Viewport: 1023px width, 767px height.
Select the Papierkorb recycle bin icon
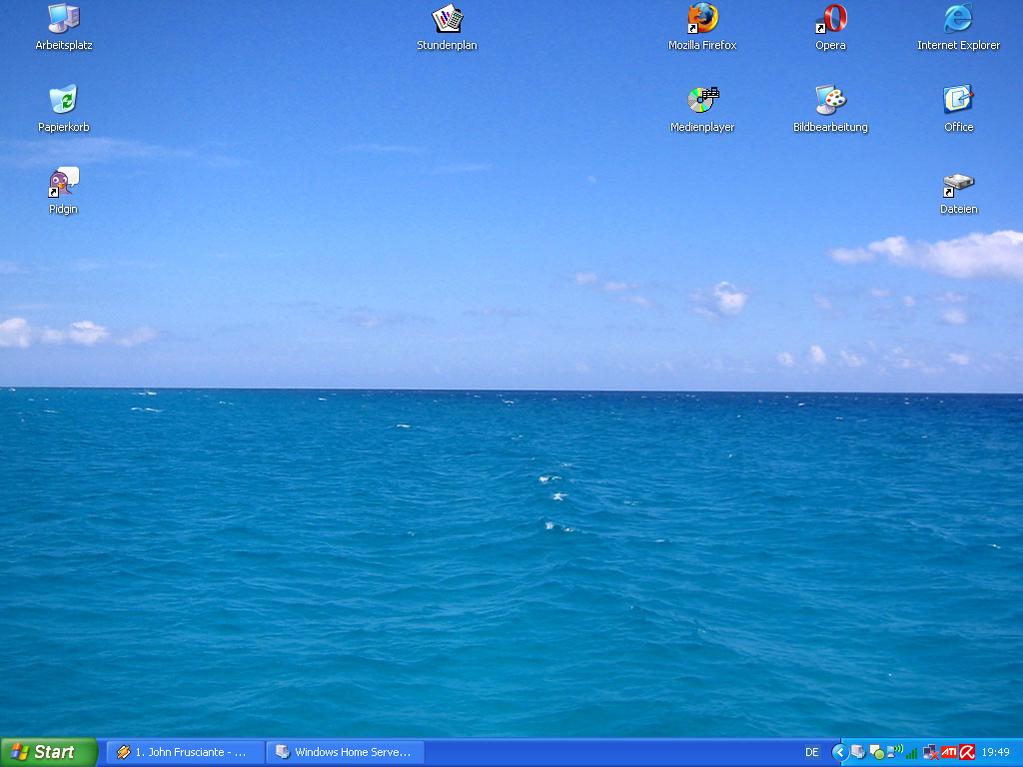coord(63,101)
